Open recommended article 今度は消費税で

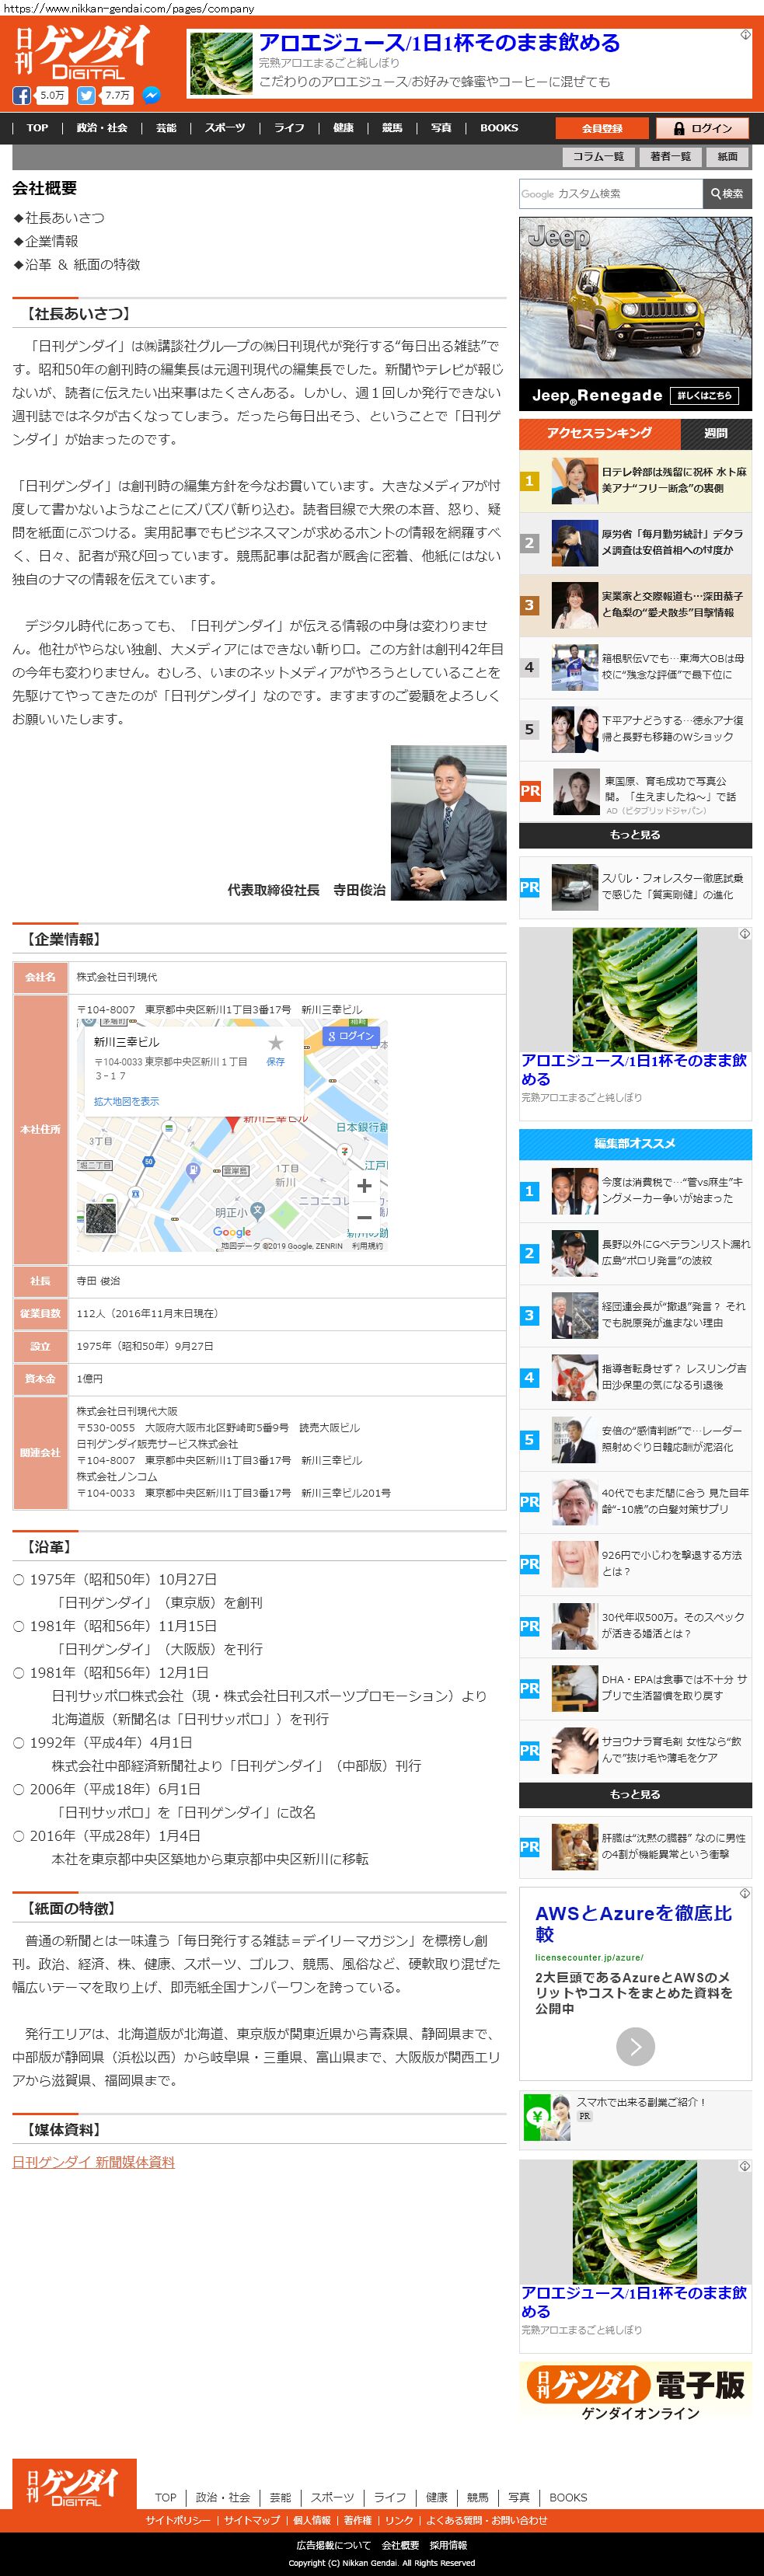pos(635,1191)
